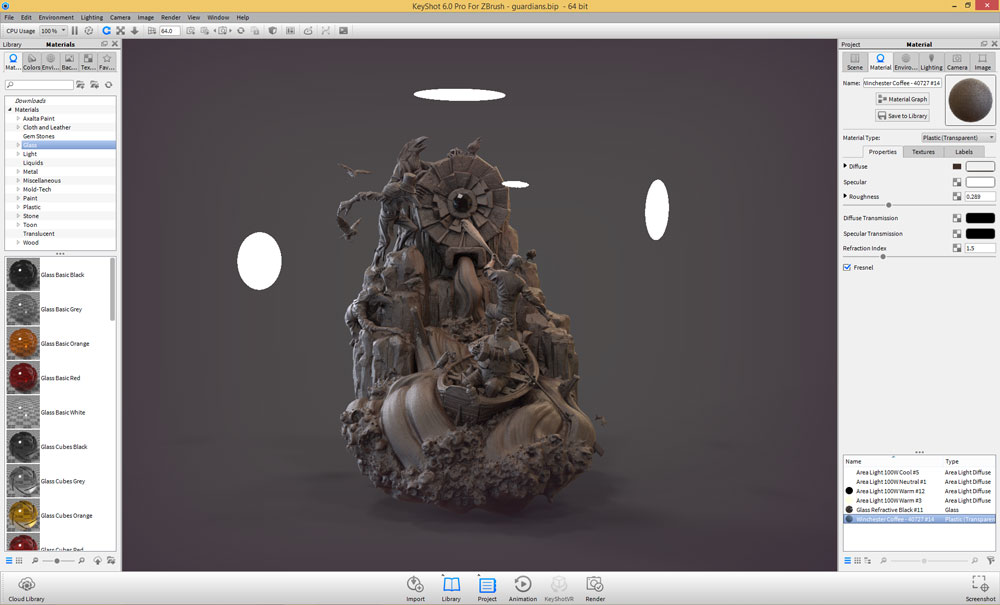Open the Render menu in menu bar
Image resolution: width=1000 pixels, height=605 pixels.
click(x=170, y=17)
